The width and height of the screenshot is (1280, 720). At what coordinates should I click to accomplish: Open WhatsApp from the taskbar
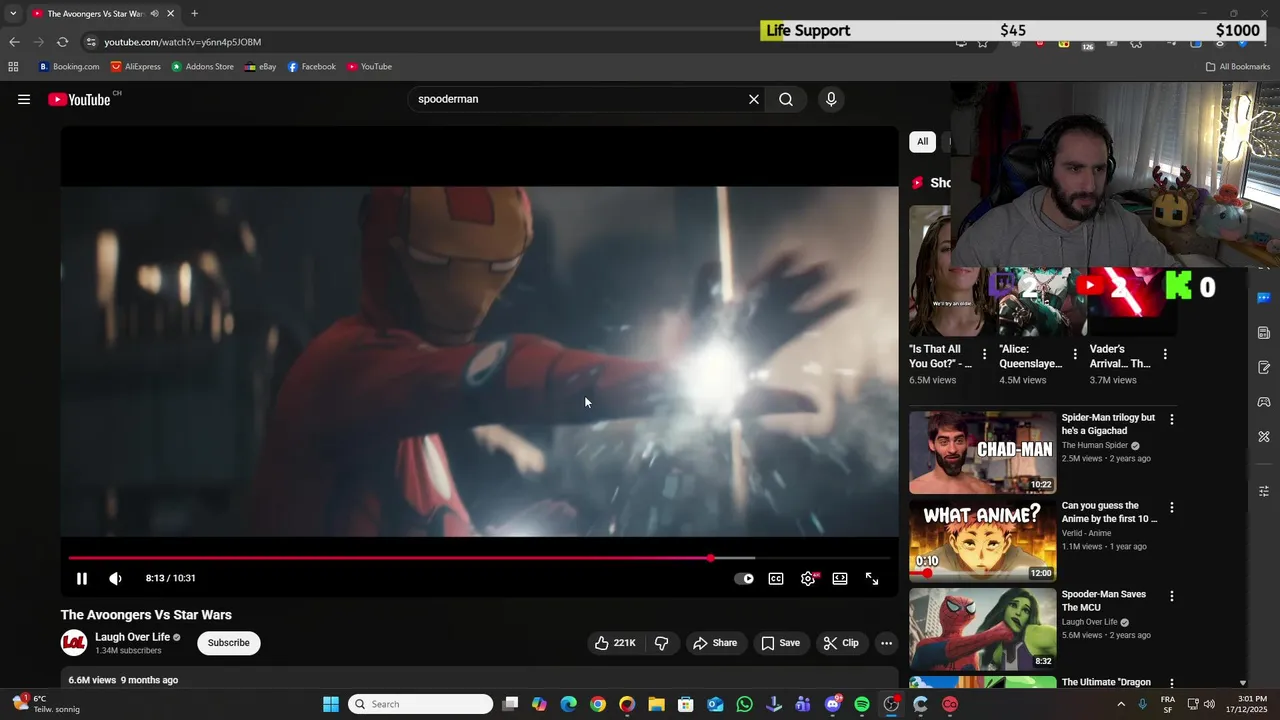pos(744,704)
